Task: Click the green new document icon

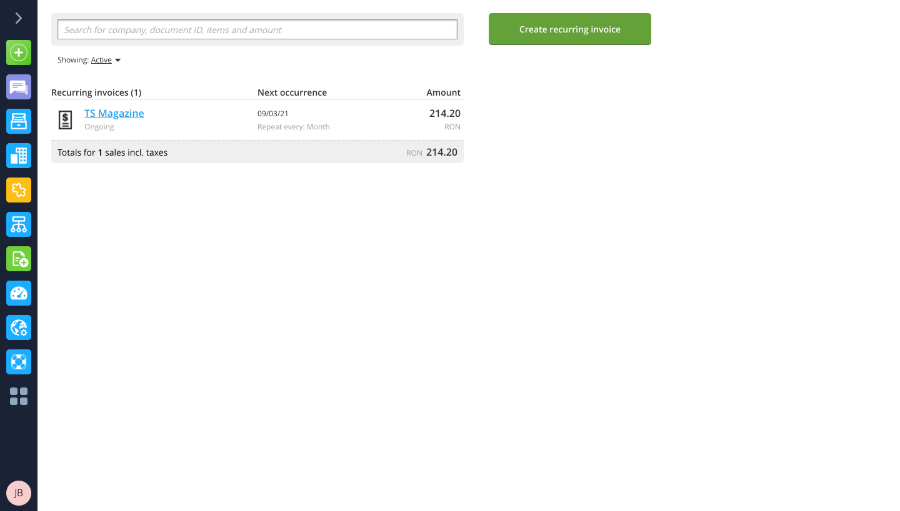Action: pos(18,259)
